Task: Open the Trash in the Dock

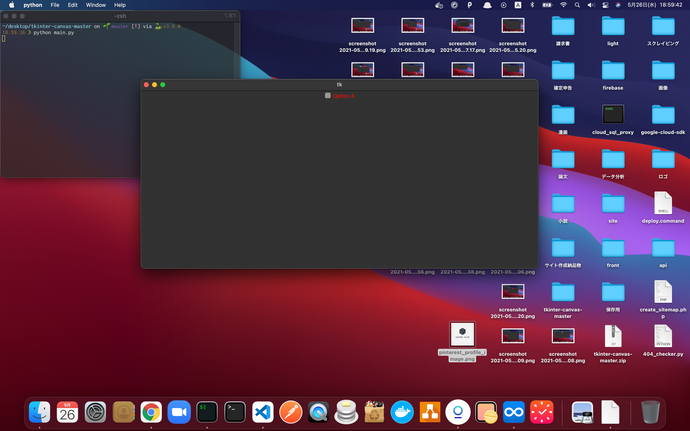Action: point(650,412)
